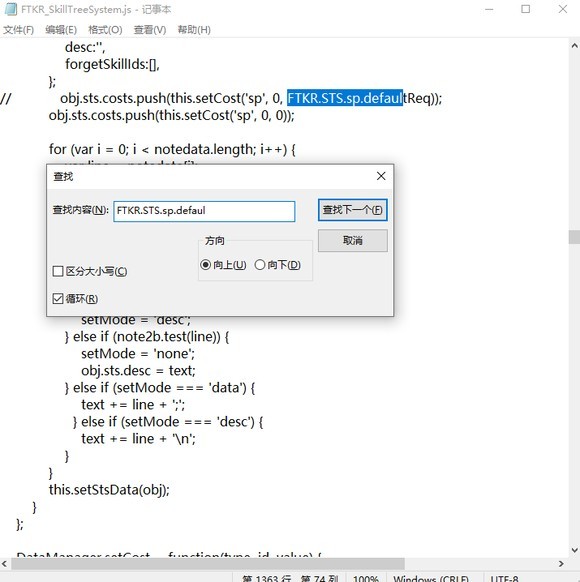Open the 帮助(H) menu
This screenshot has height=582, width=580.
tap(194, 30)
